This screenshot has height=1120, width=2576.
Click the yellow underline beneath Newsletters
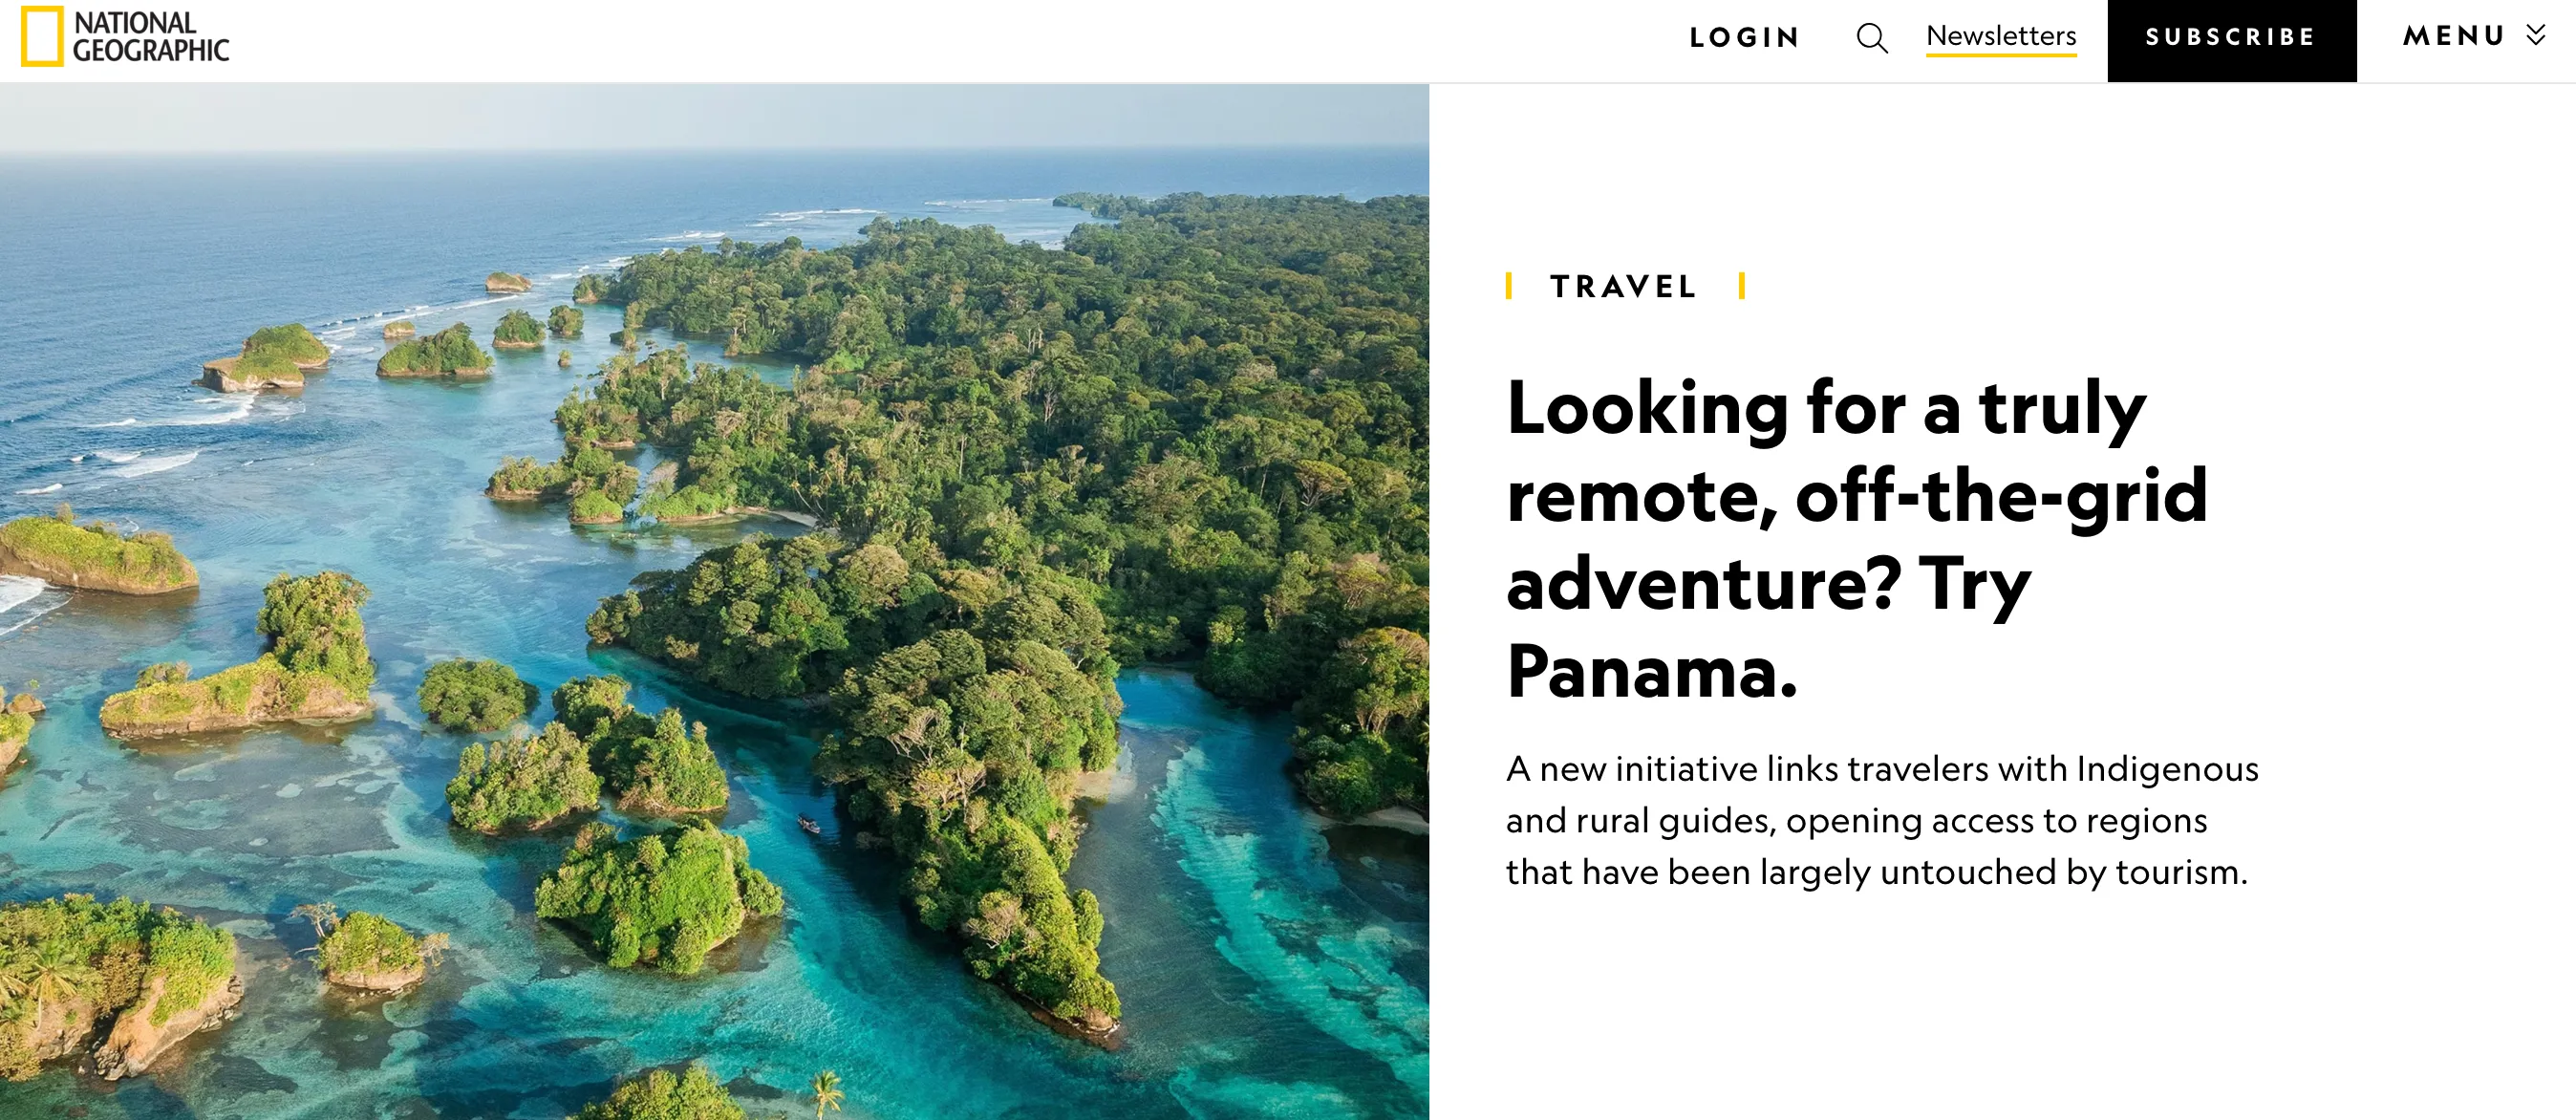click(2001, 55)
